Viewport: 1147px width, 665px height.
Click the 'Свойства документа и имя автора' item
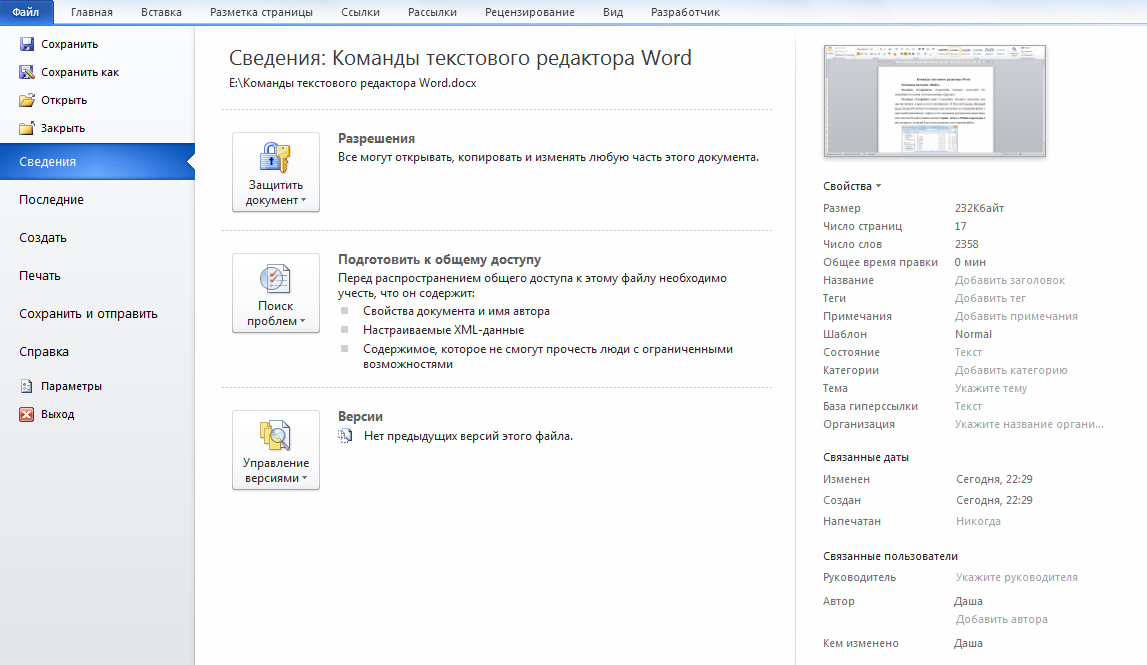[456, 311]
